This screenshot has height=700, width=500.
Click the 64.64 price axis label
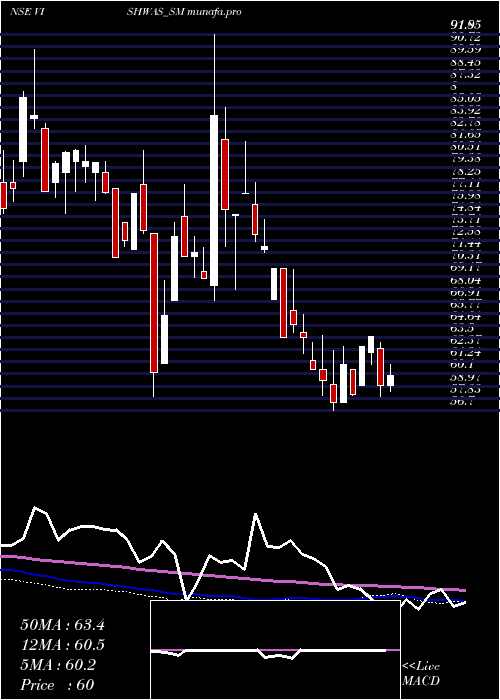click(464, 317)
